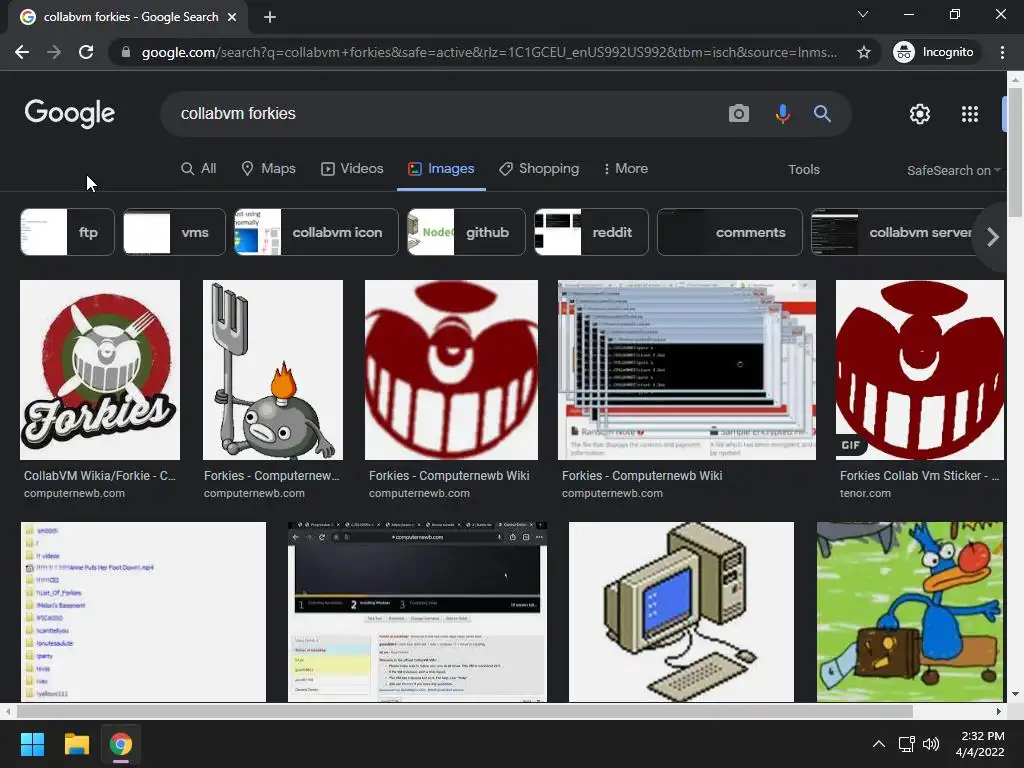Viewport: 1024px width, 768px height.
Task: Open Forkies Computernewb Wiki under red face
Action: pyautogui.click(x=449, y=476)
